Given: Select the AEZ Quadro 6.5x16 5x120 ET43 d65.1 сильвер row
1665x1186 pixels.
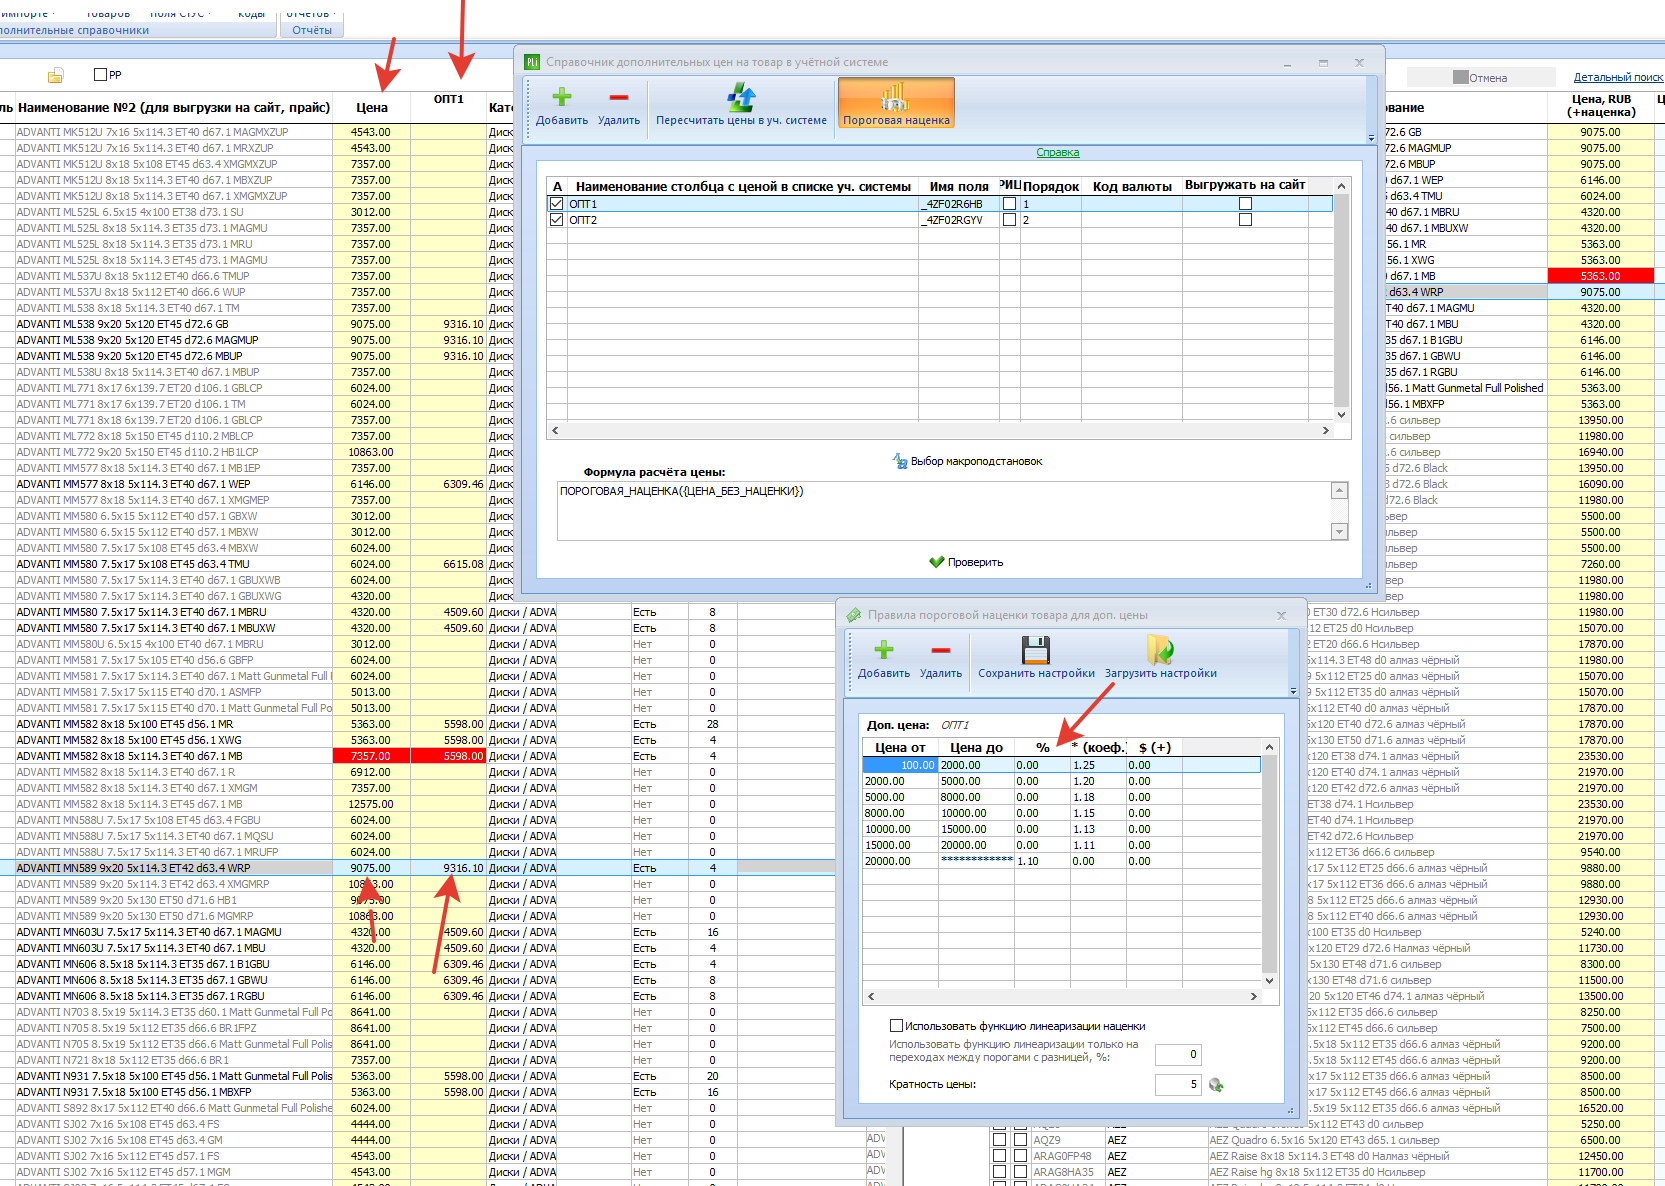Looking at the screenshot, I should [x=1323, y=1140].
